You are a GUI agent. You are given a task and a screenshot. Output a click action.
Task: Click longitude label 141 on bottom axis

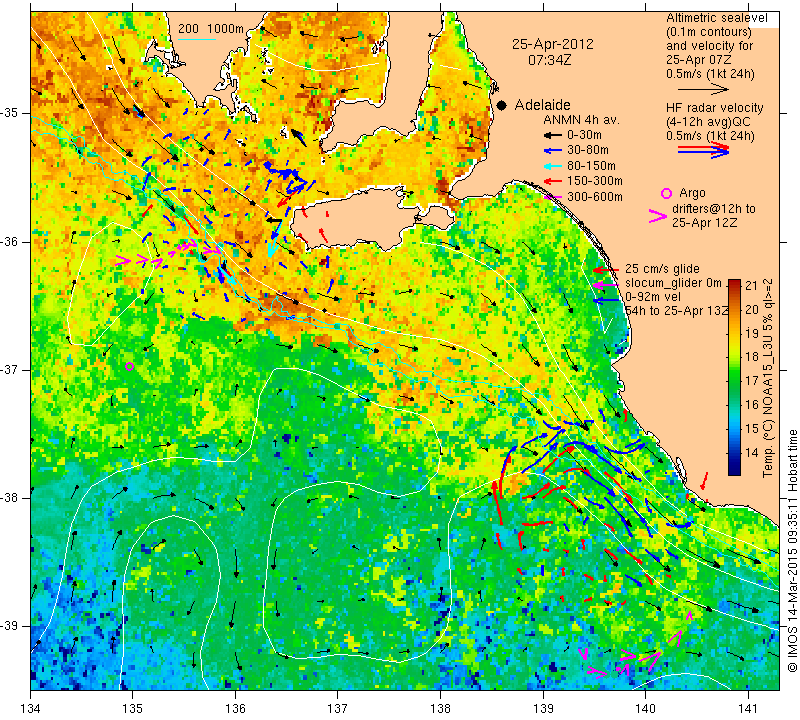pos(748,709)
